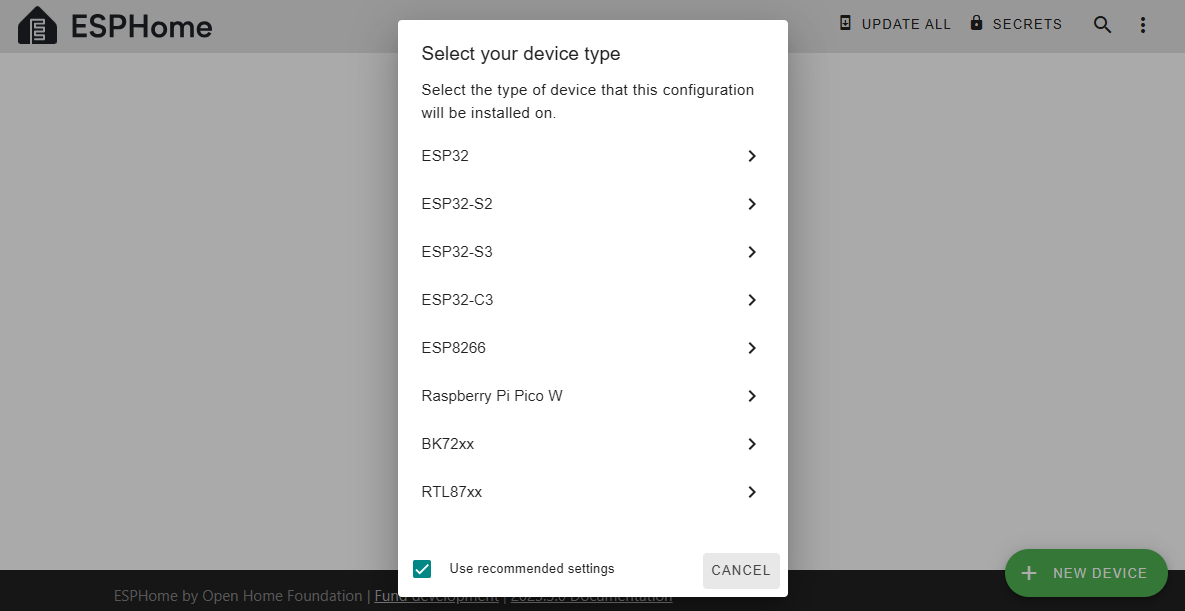
Task: Expand the ESP8266 chevron
Action: click(x=752, y=348)
